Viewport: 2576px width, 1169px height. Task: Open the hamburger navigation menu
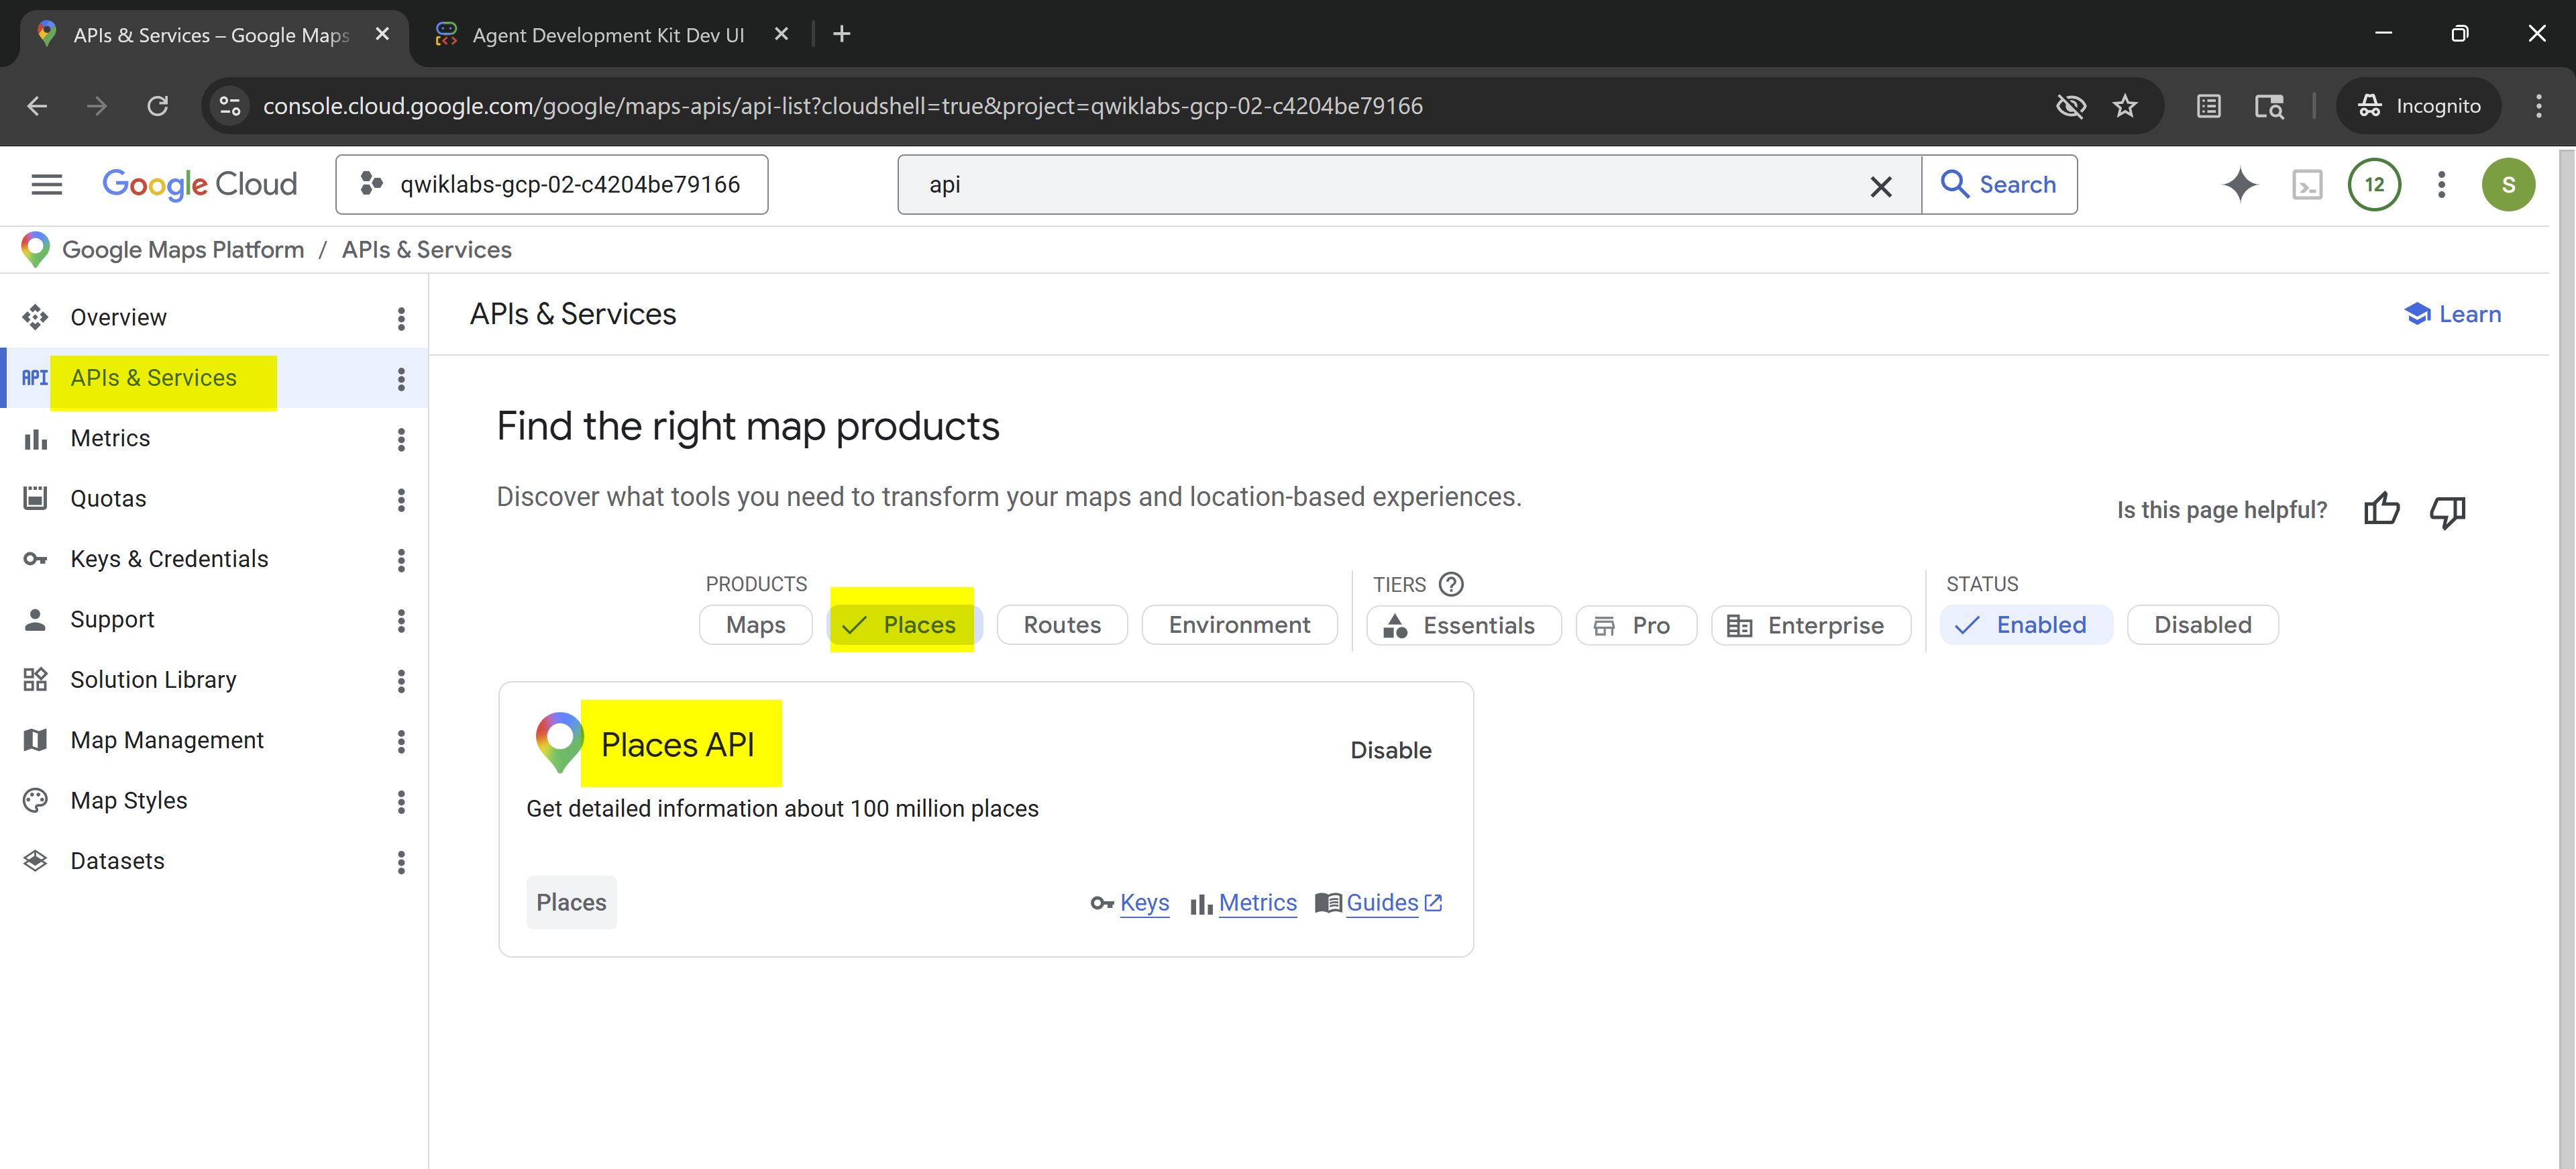click(x=47, y=185)
